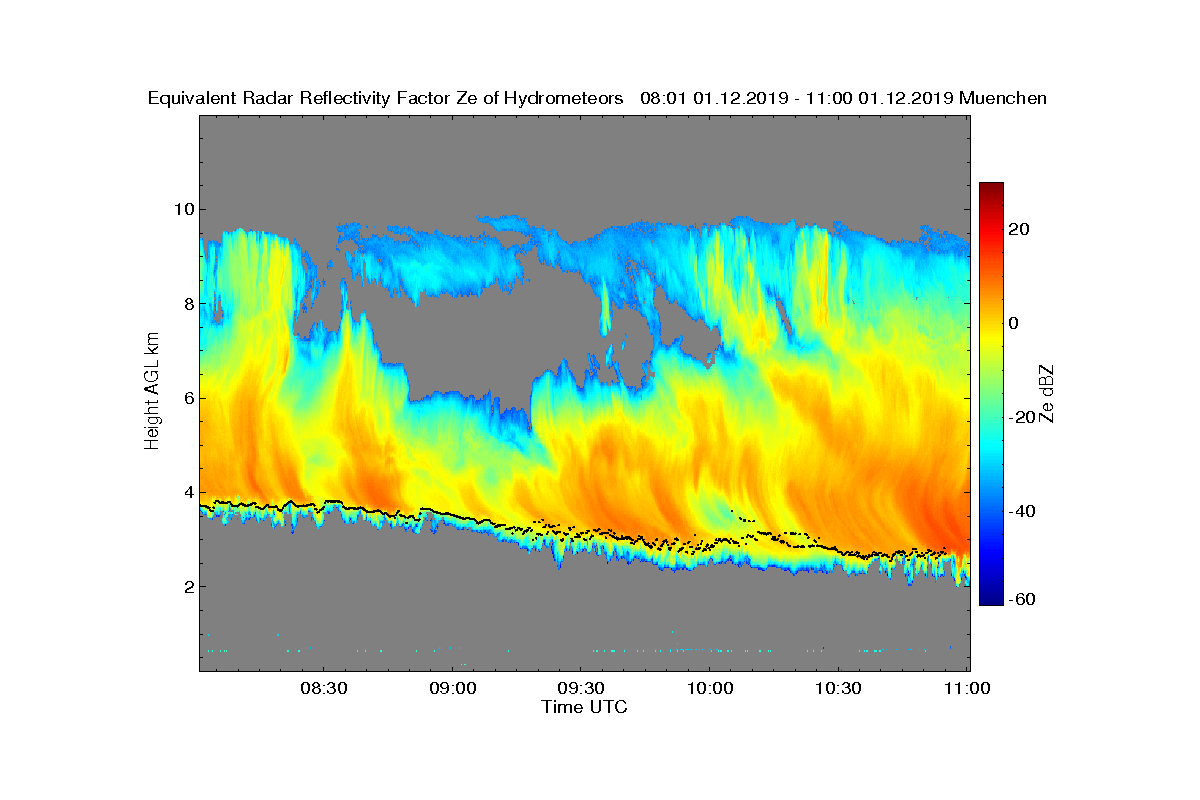Click the plot title text
Image resolution: width=1200 pixels, height=800 pixels.
[597, 98]
